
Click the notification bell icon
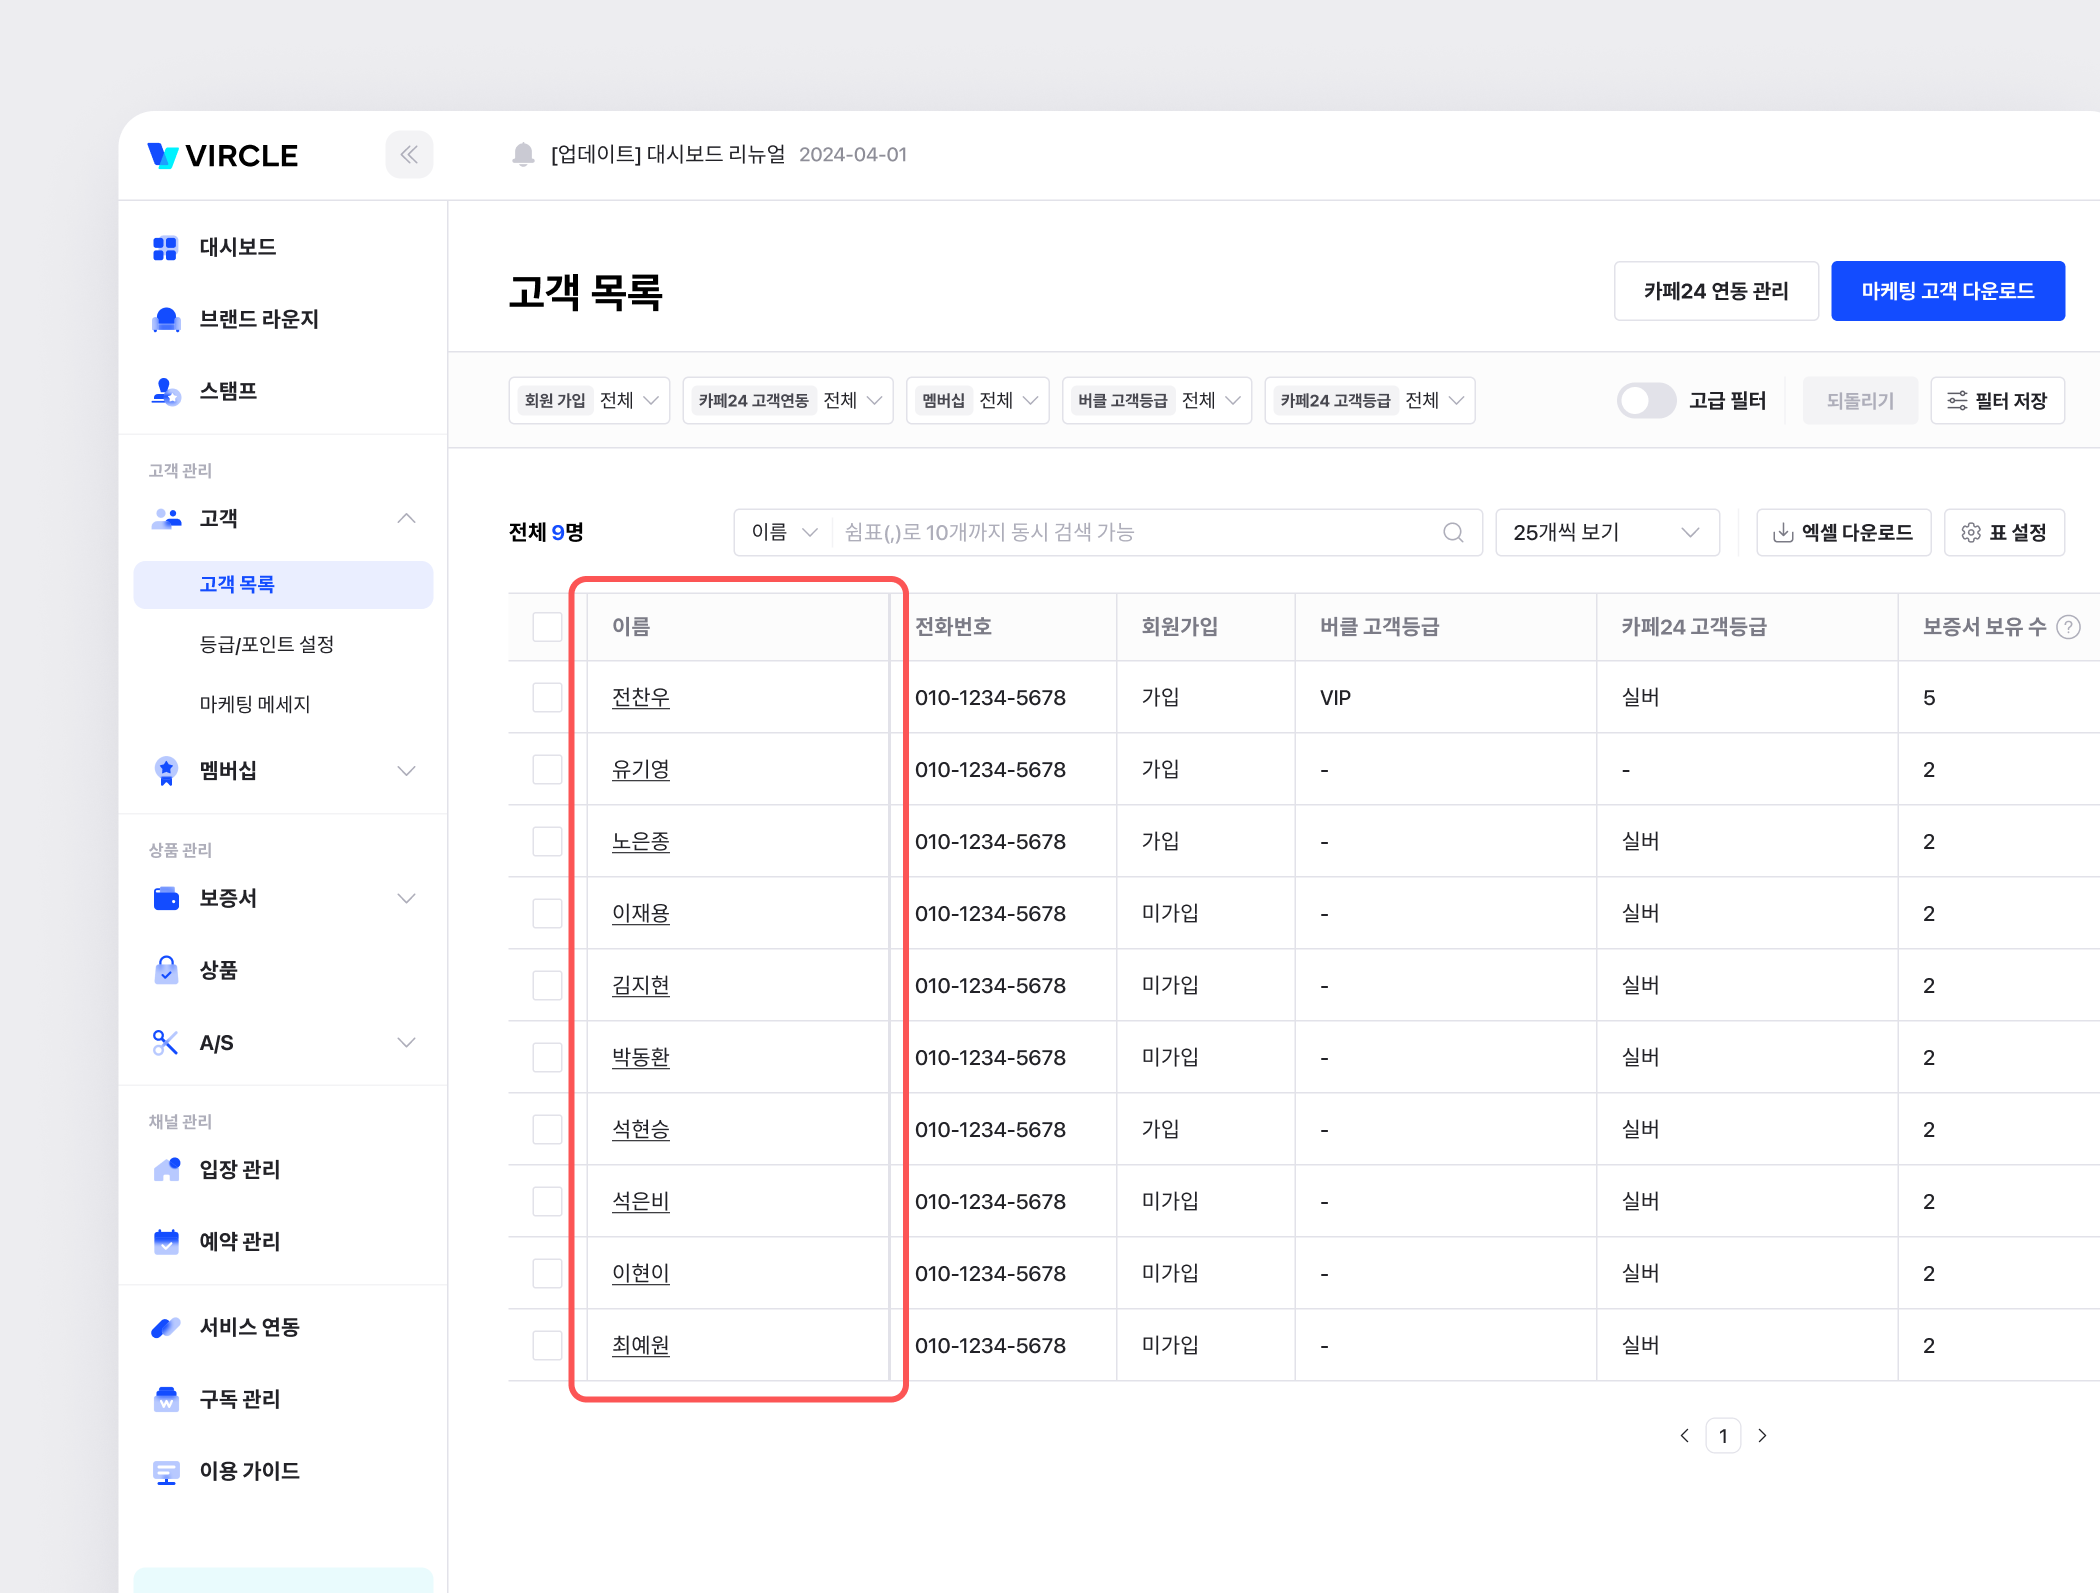[523, 154]
